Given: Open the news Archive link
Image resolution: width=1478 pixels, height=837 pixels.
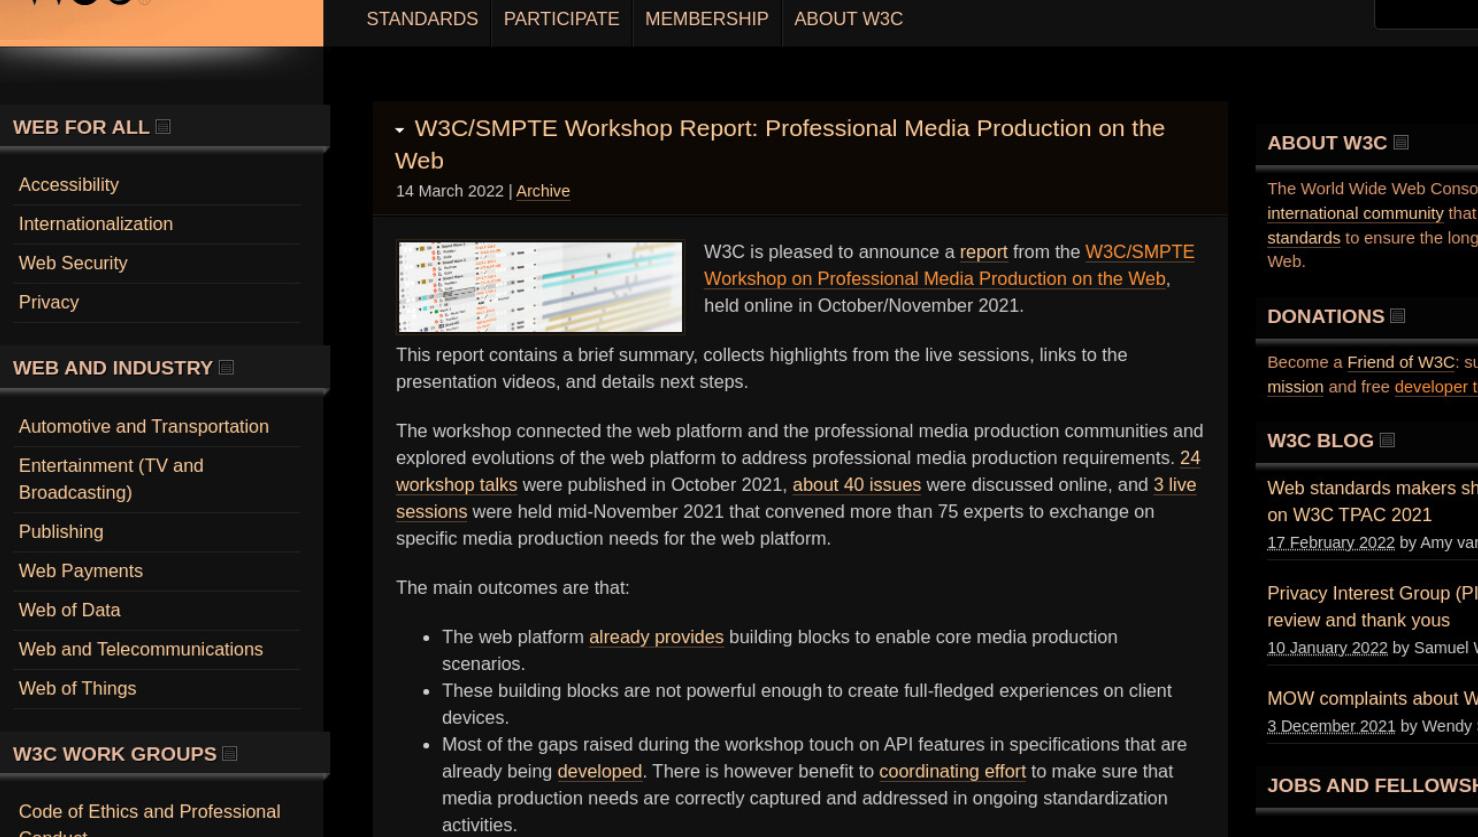Looking at the screenshot, I should 543,191.
